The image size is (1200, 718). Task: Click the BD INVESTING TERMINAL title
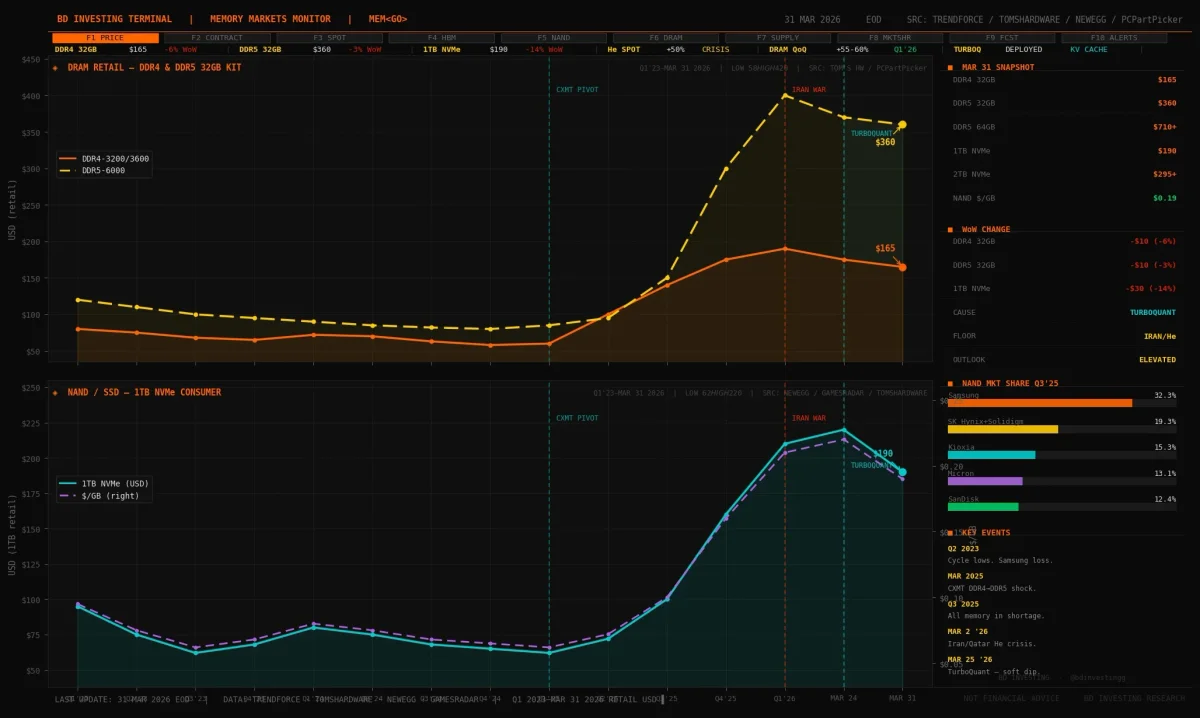tap(114, 19)
